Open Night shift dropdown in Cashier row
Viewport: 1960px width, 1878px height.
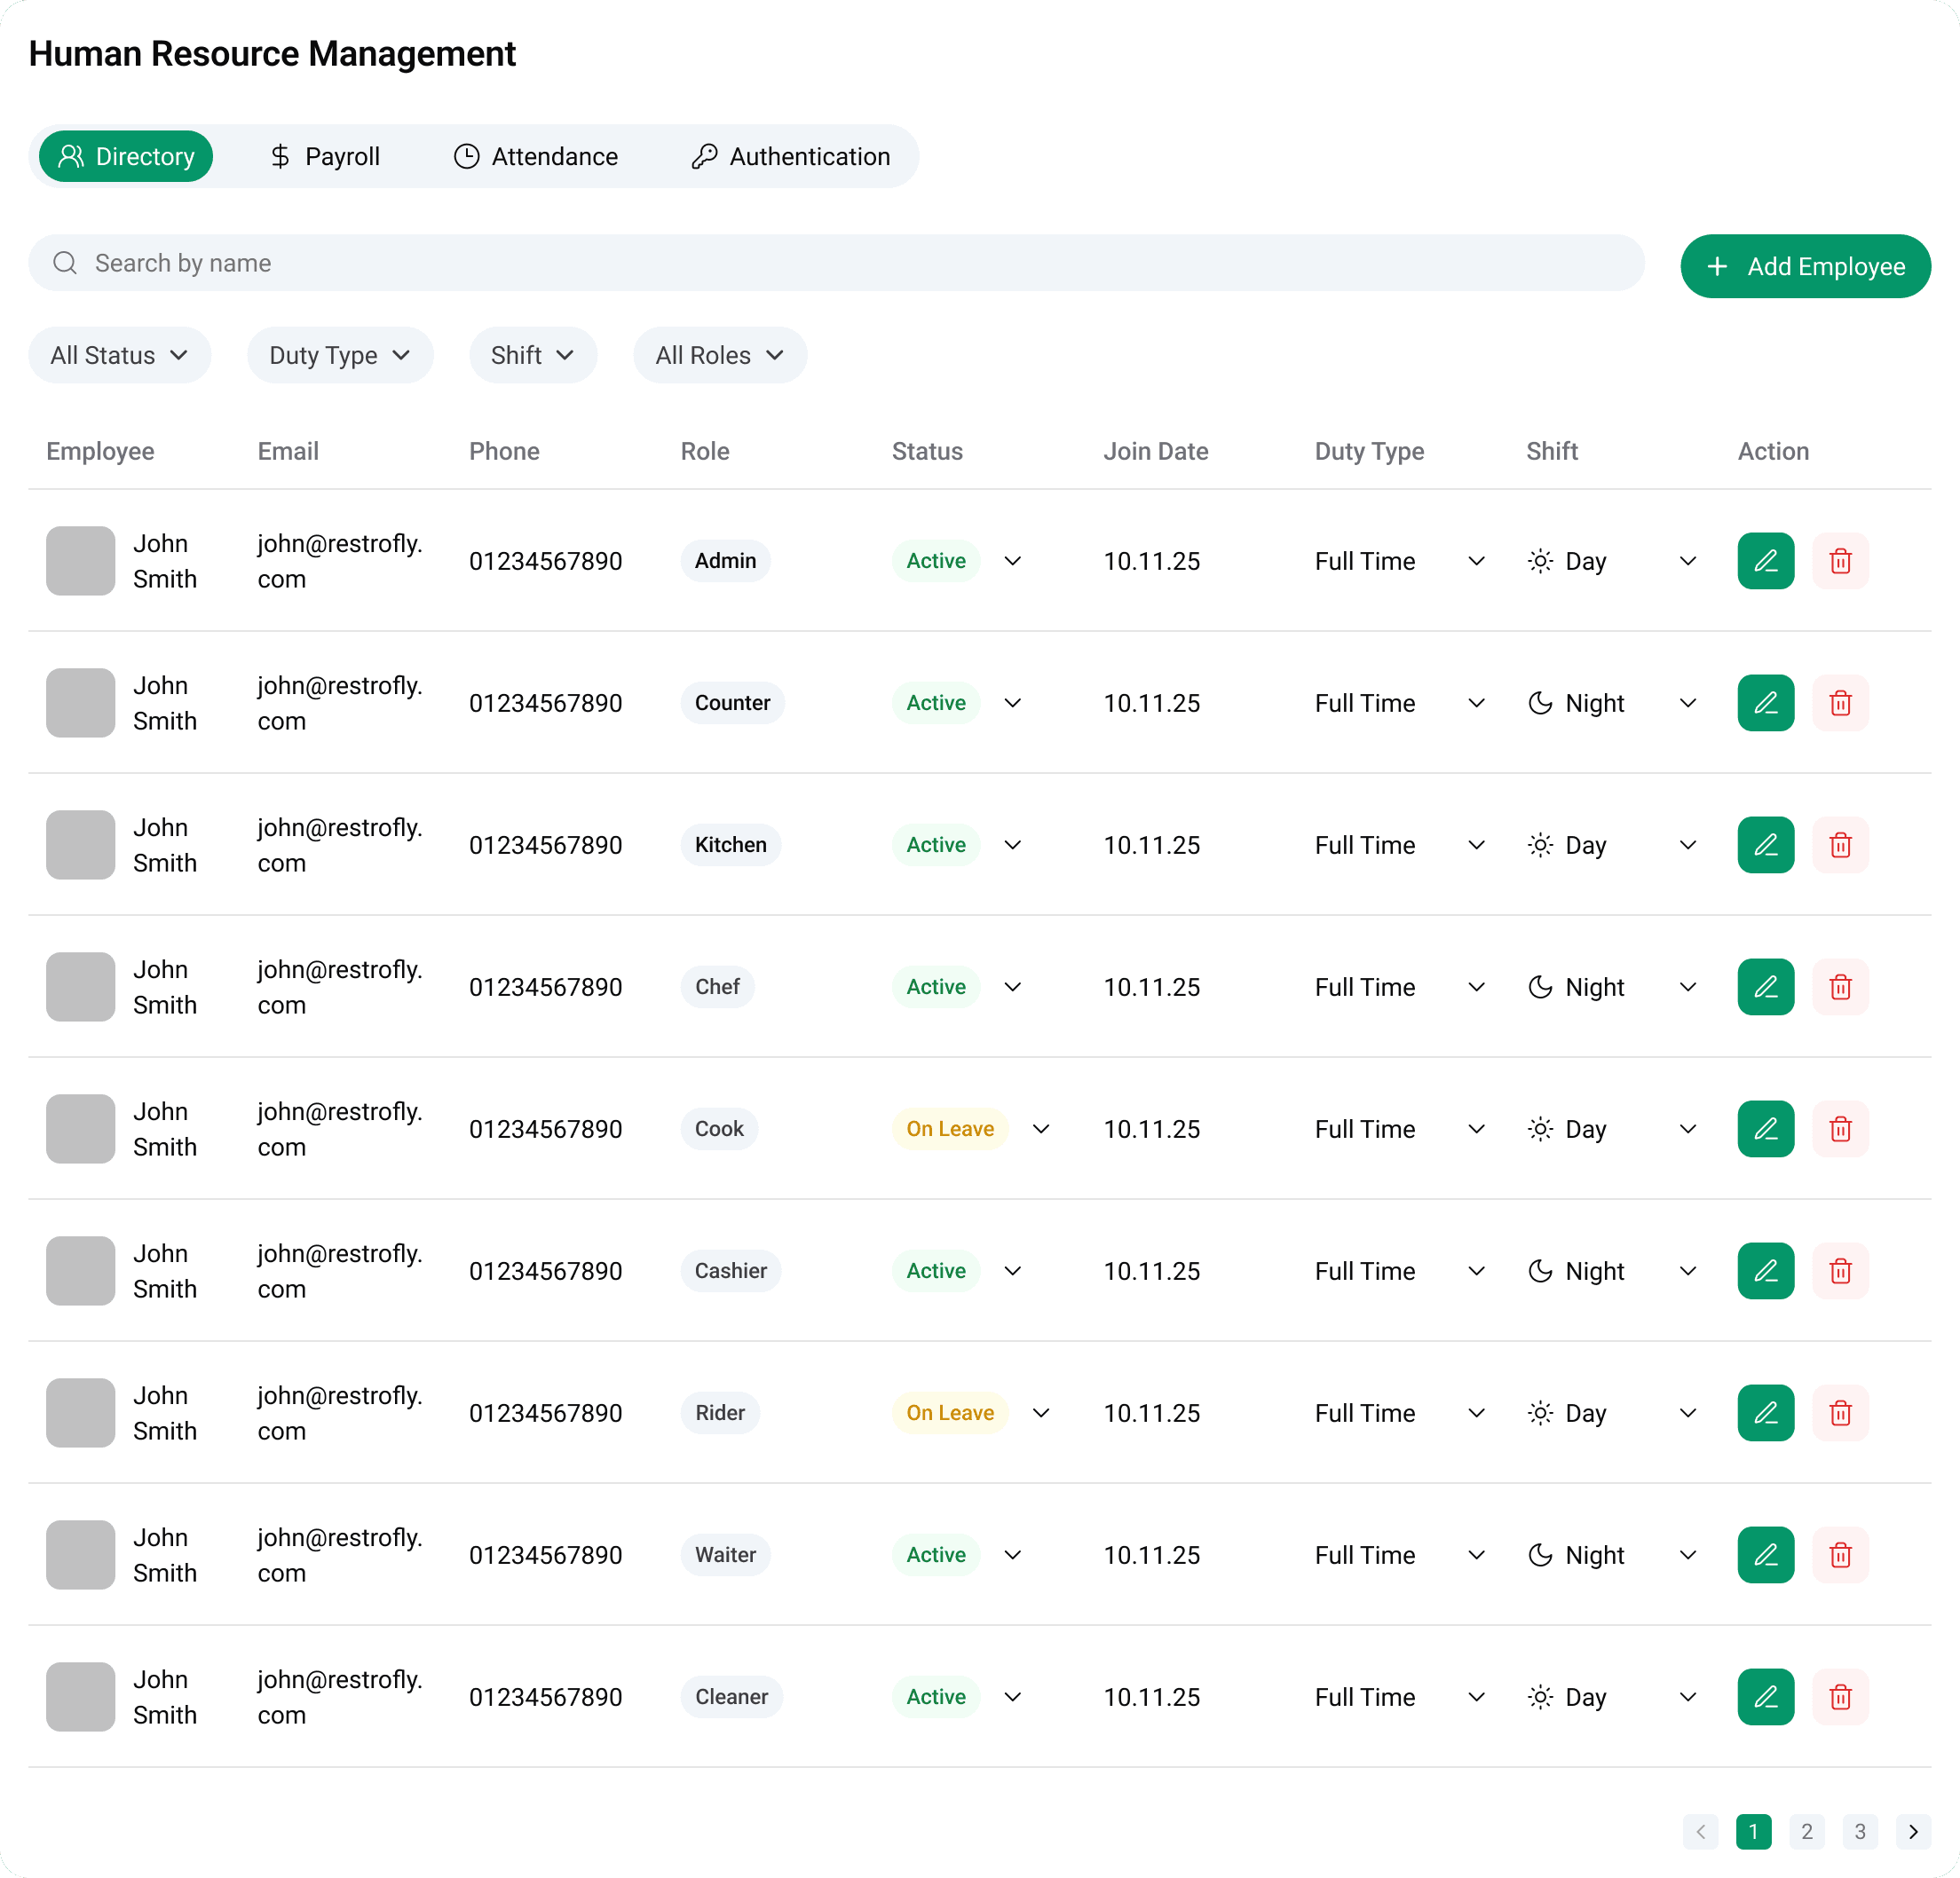tap(1687, 1271)
